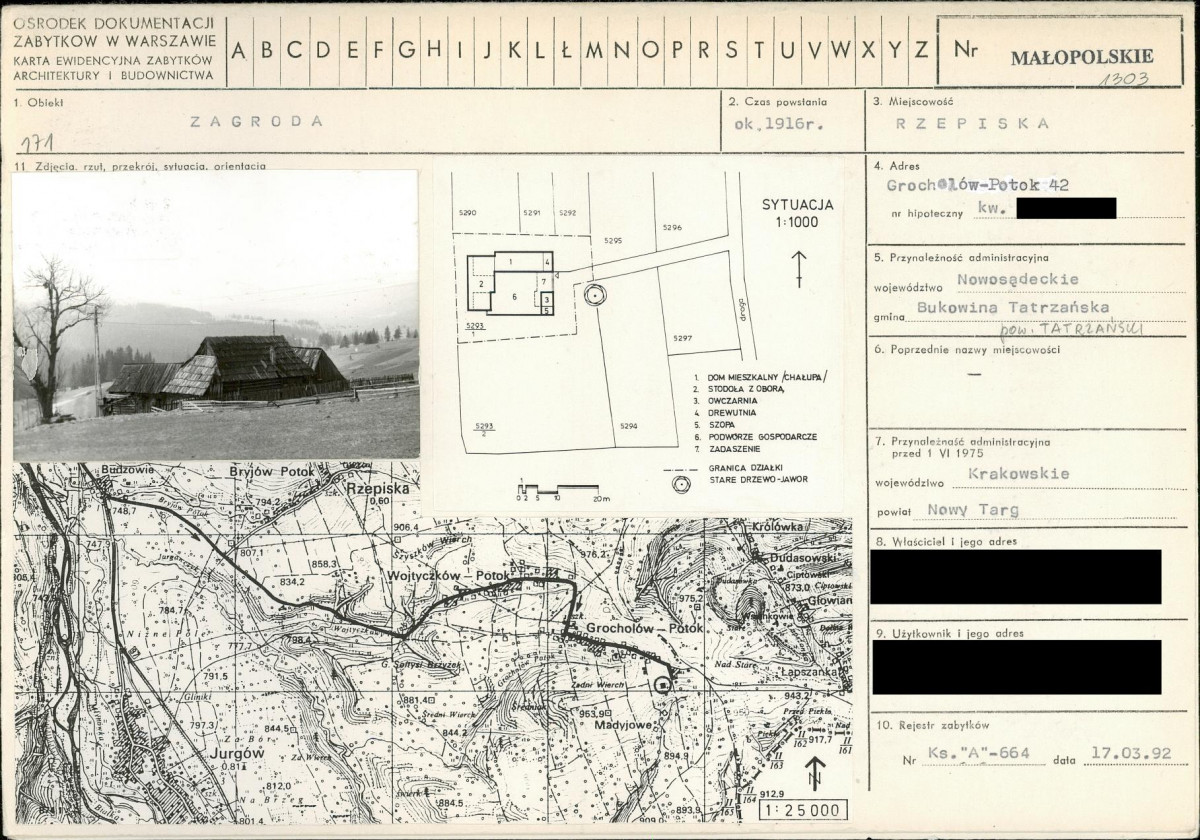This screenshot has height=840, width=1200.
Task: Click register date 17.03.92
Action: [1131, 754]
